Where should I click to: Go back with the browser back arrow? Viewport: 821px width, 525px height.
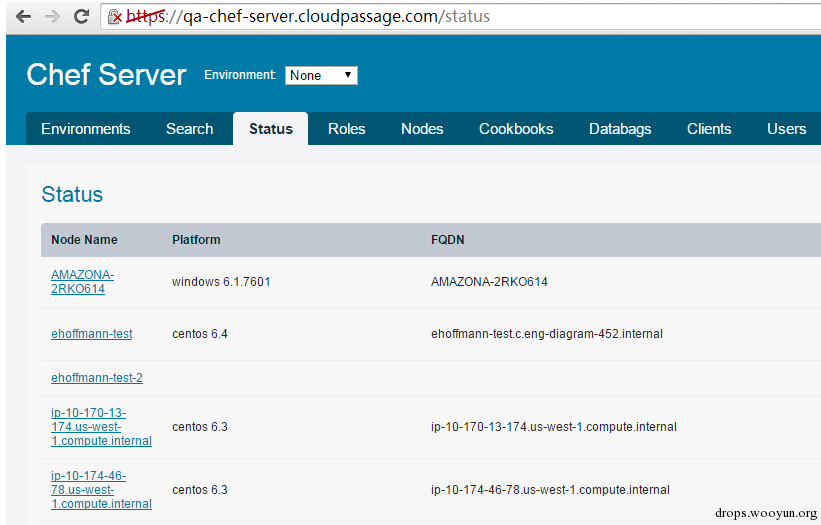(23, 17)
